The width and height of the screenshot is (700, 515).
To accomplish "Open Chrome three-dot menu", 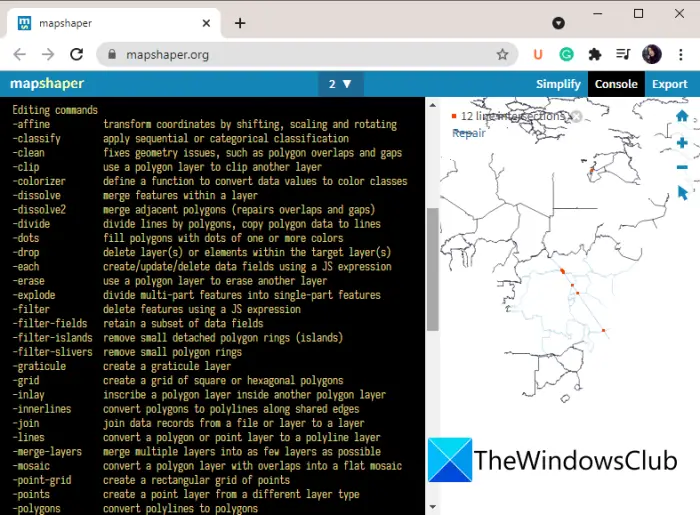I will click(x=680, y=54).
